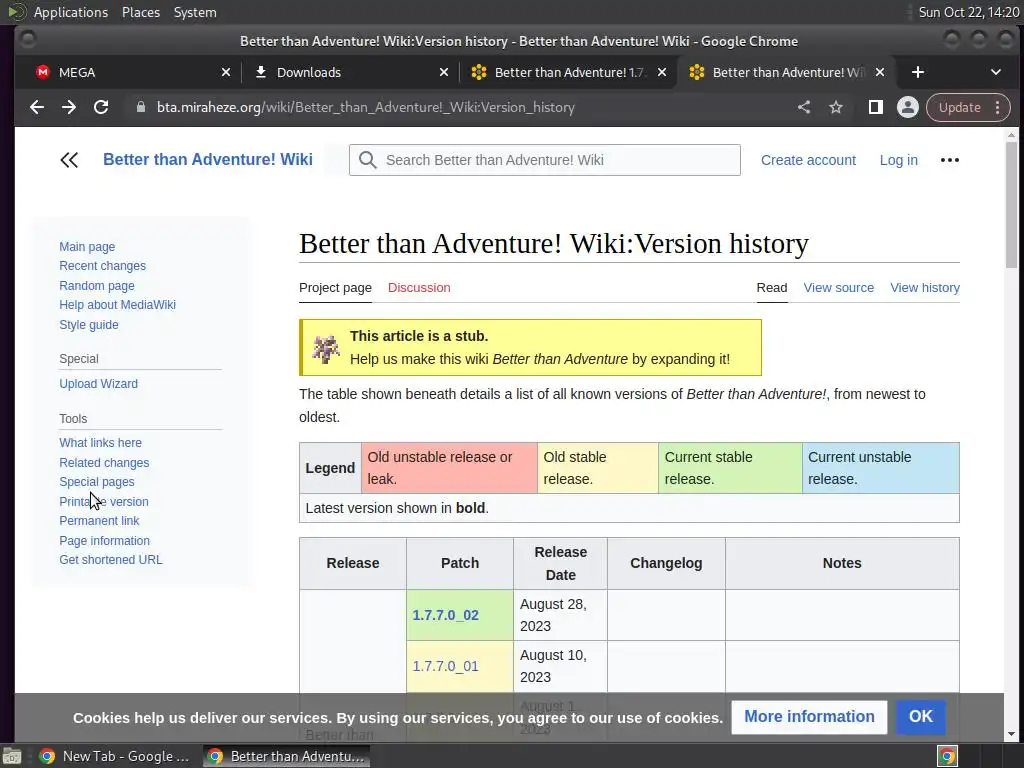The width and height of the screenshot is (1024, 768).
Task: Click the Chrome icon in the bottom-right panel
Action: point(947,756)
